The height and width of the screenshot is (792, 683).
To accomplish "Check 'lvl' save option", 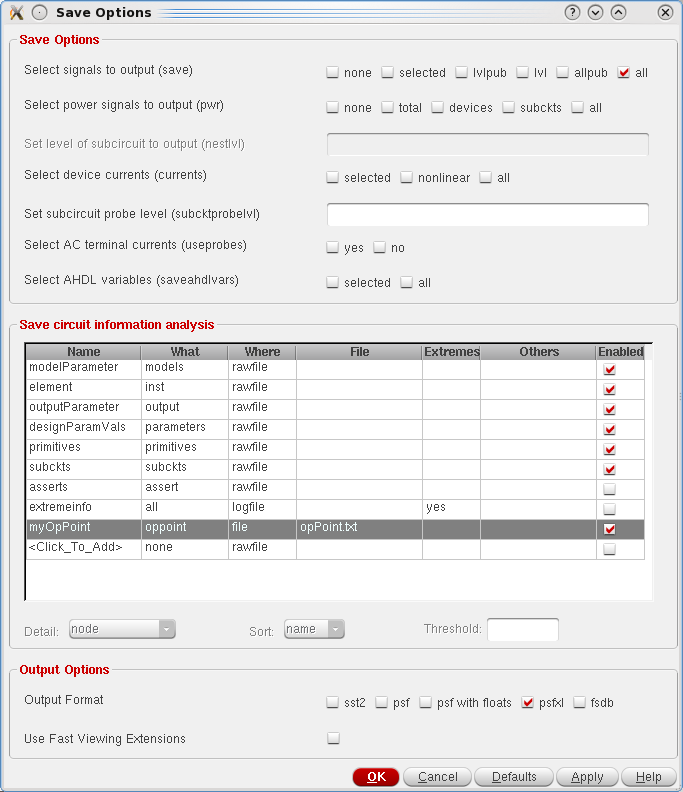I will point(522,72).
